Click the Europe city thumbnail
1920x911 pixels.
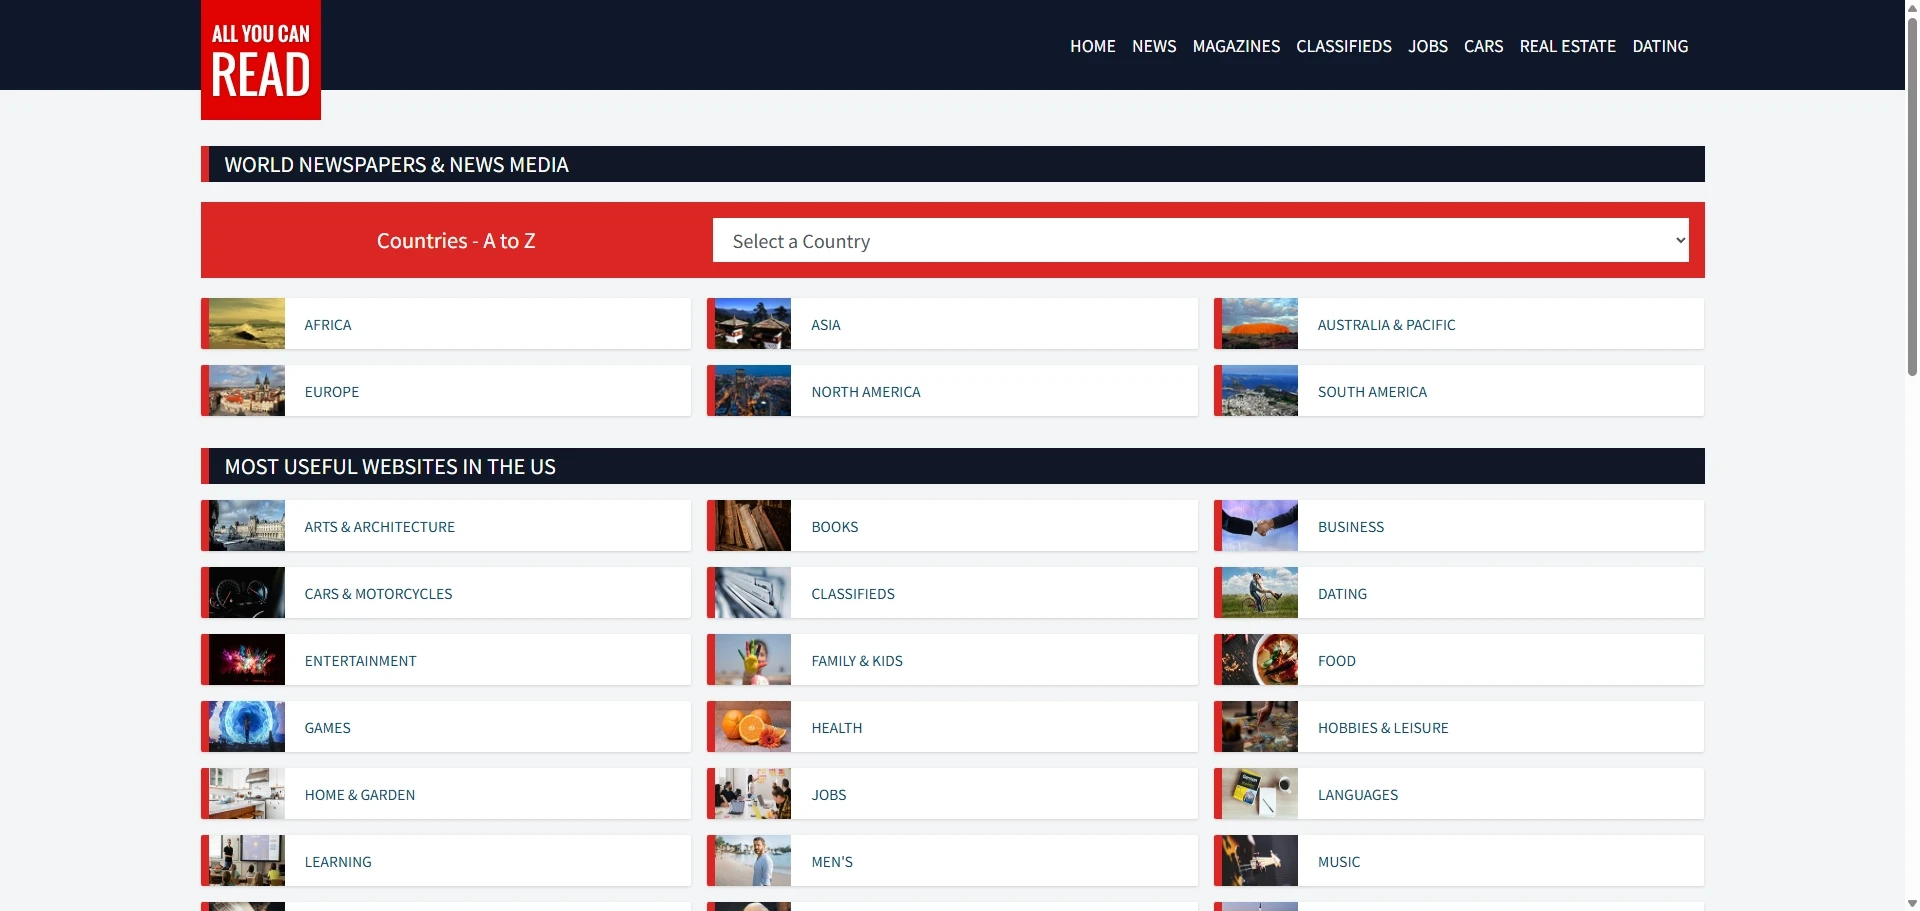(247, 390)
